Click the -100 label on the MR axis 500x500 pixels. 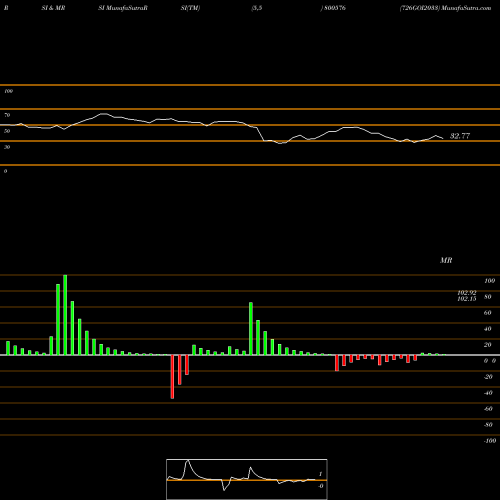[490, 441]
